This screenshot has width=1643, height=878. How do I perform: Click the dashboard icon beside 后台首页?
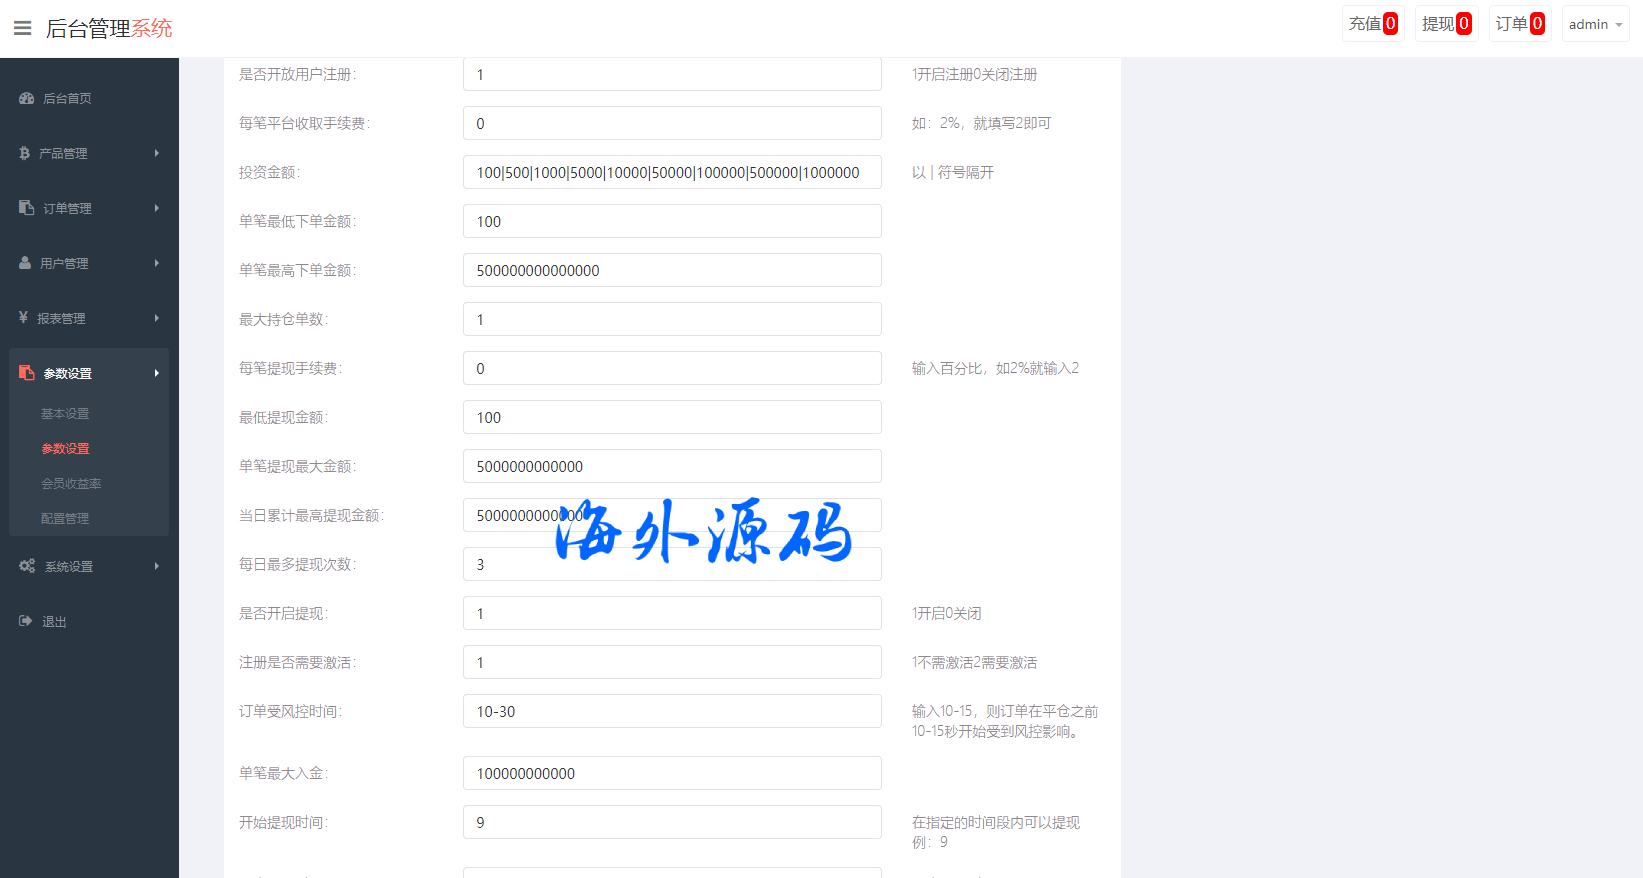27,98
